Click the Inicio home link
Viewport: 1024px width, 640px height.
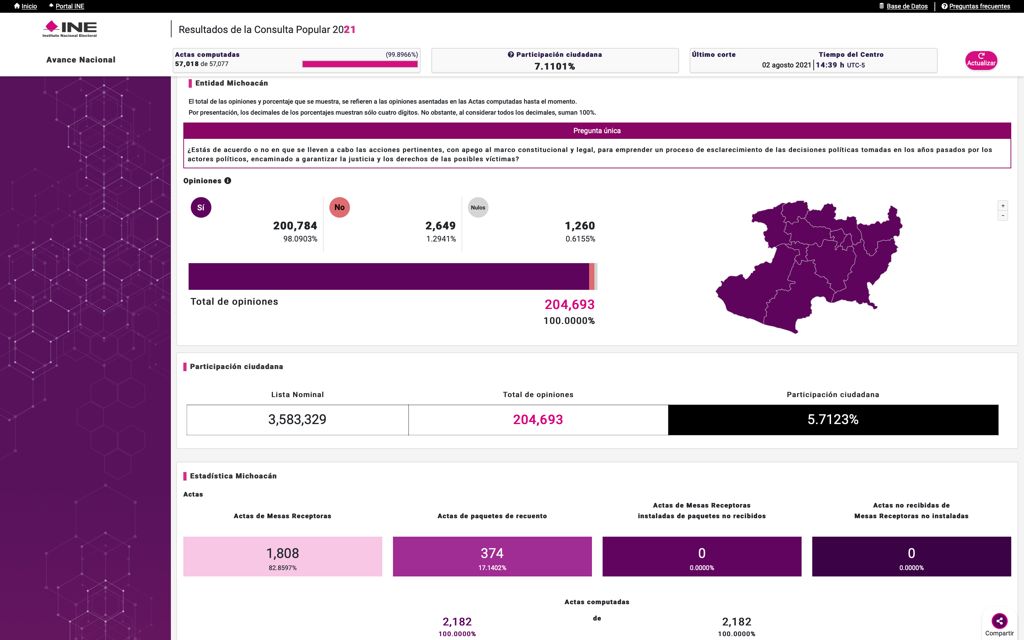(x=25, y=6)
